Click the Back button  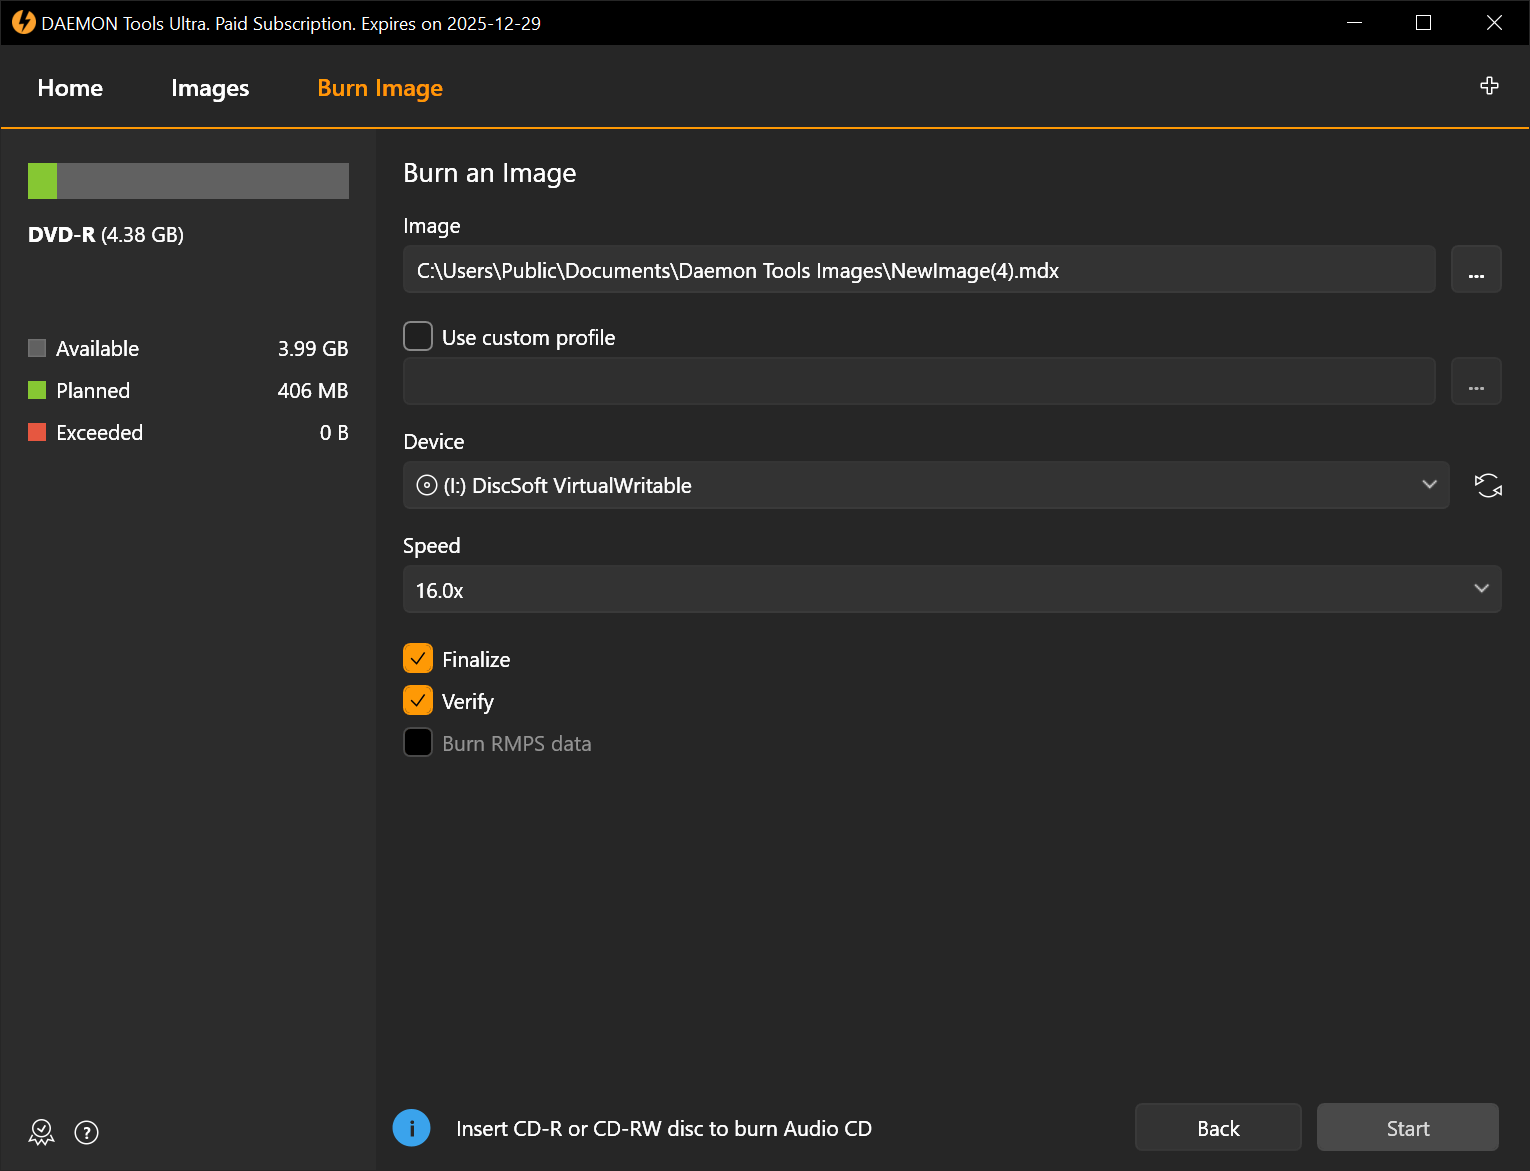point(1217,1128)
